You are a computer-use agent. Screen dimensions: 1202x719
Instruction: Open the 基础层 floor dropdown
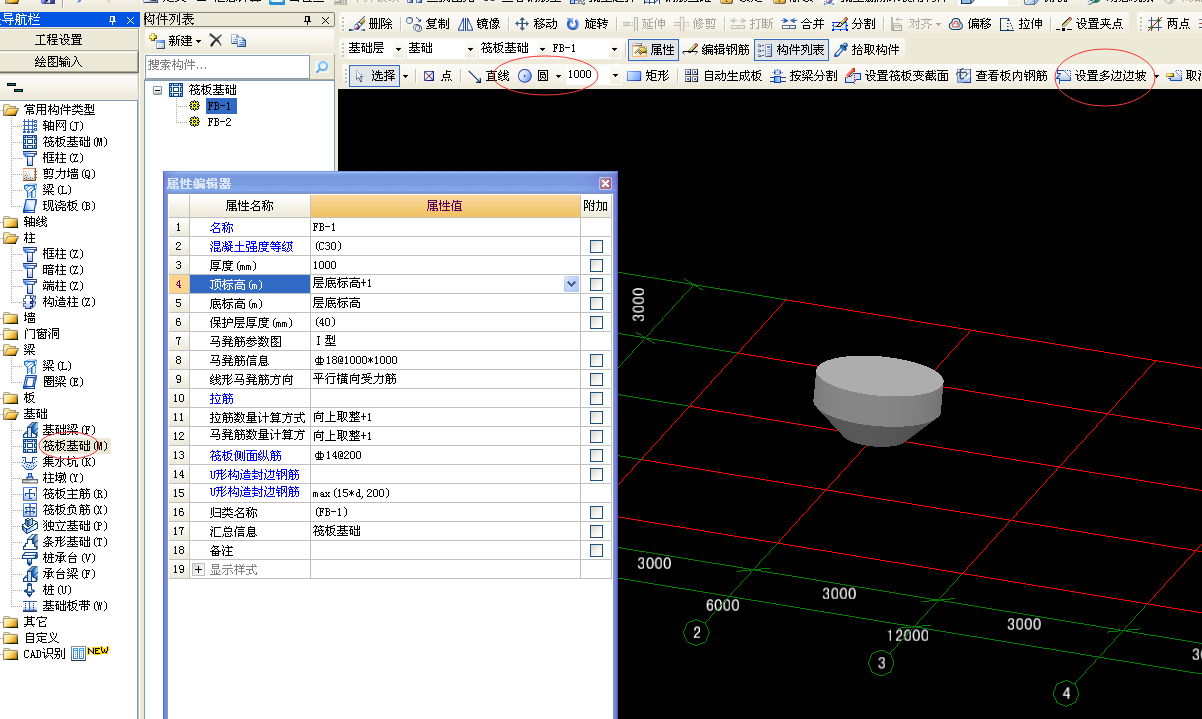(x=398, y=49)
